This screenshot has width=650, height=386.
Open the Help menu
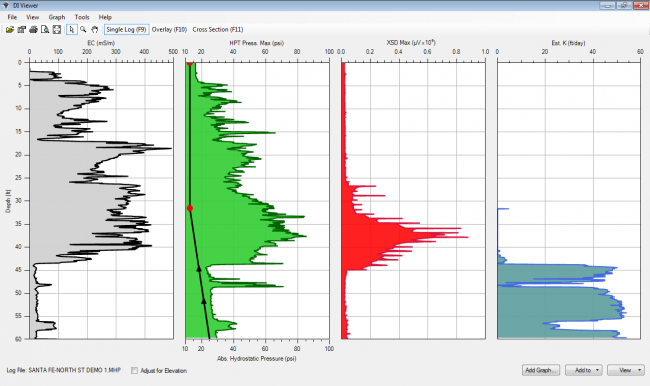click(105, 17)
